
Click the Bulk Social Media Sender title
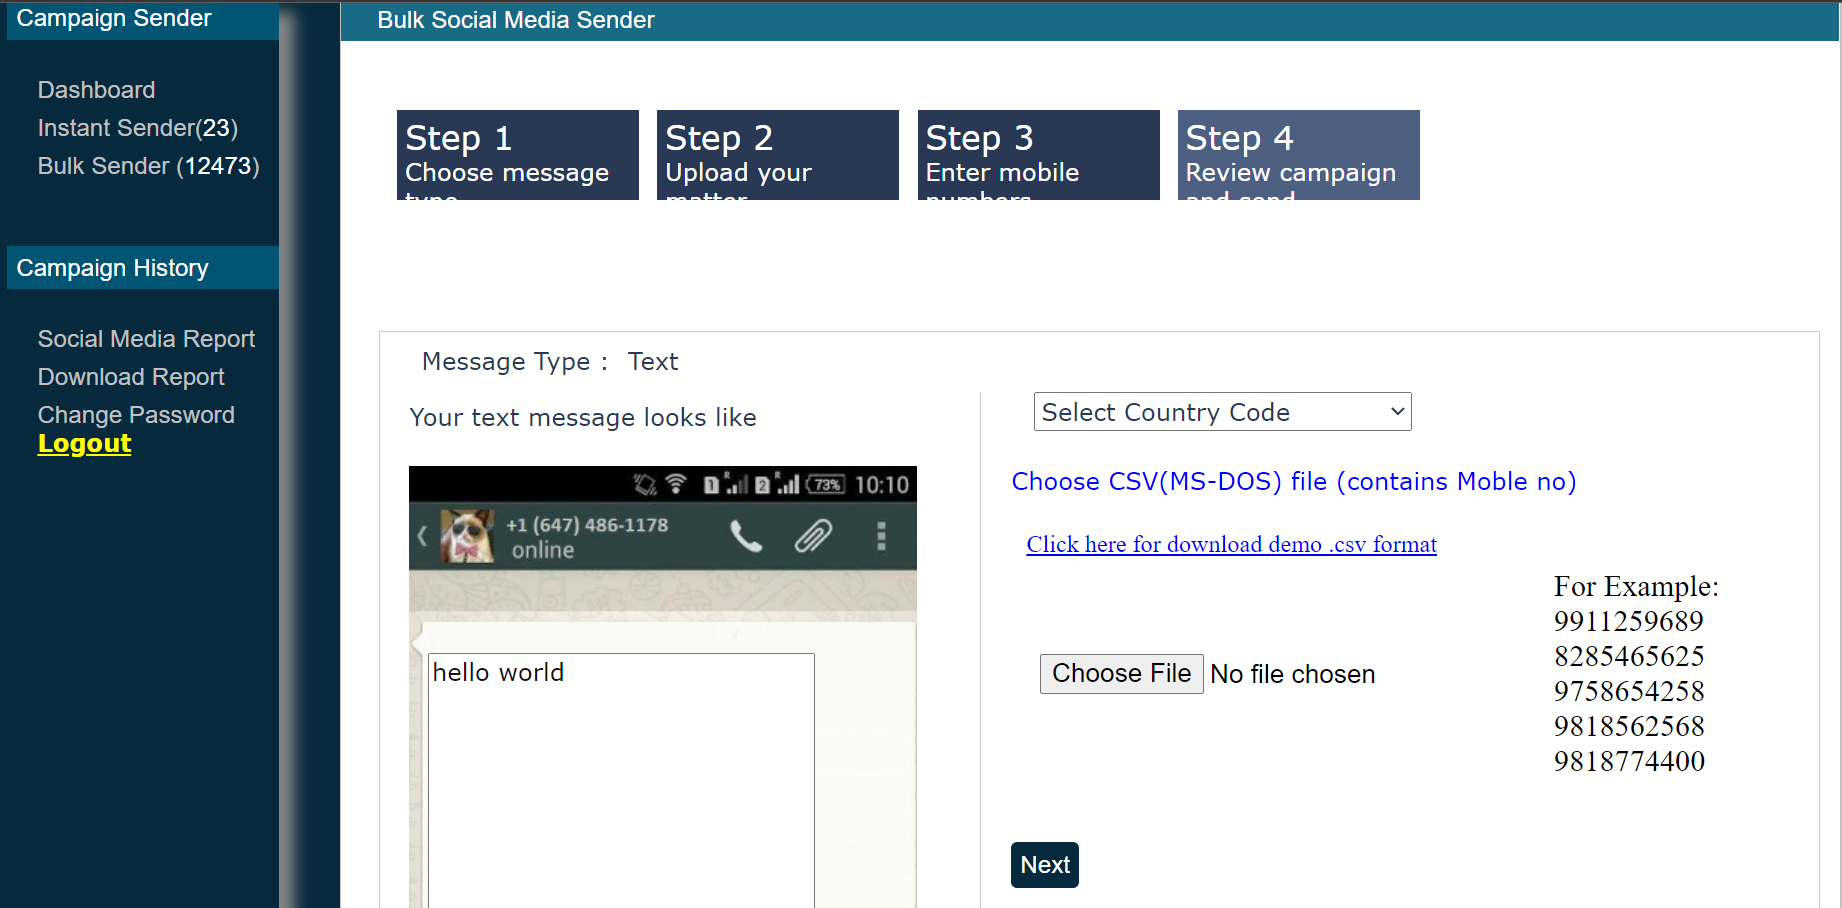click(516, 20)
